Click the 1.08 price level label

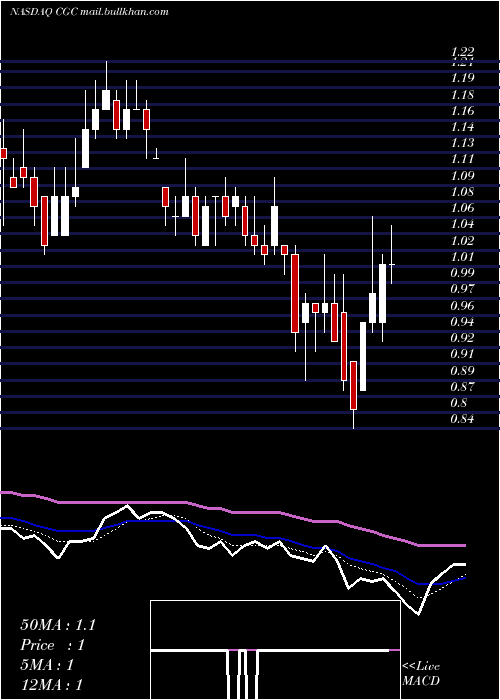(x=462, y=192)
